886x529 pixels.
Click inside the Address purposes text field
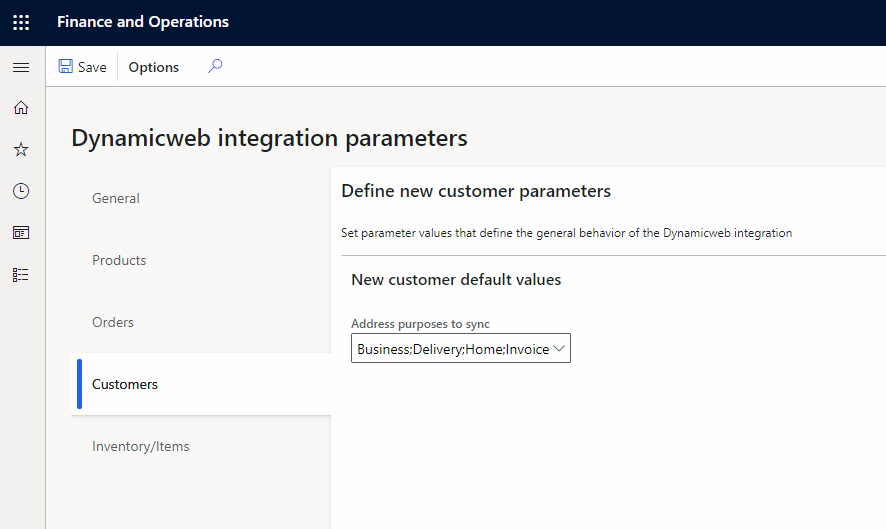[x=450, y=349]
